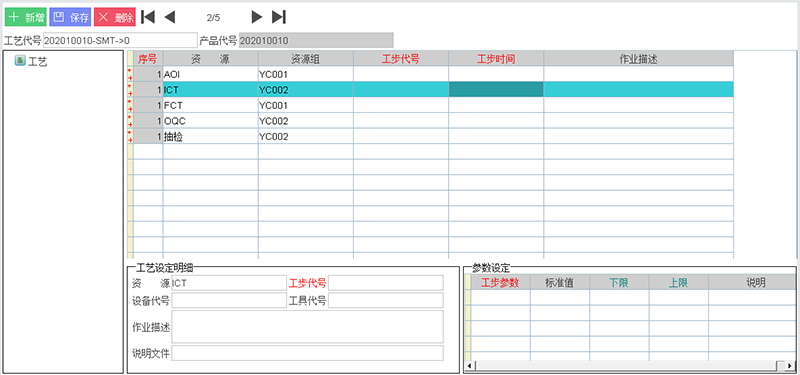Delete record with the red 删除 button
800x375 pixels.
[x=115, y=17]
